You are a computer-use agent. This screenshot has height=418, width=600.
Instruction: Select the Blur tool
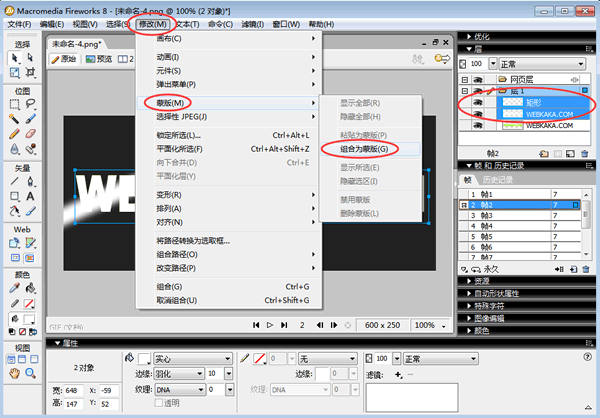[15, 149]
